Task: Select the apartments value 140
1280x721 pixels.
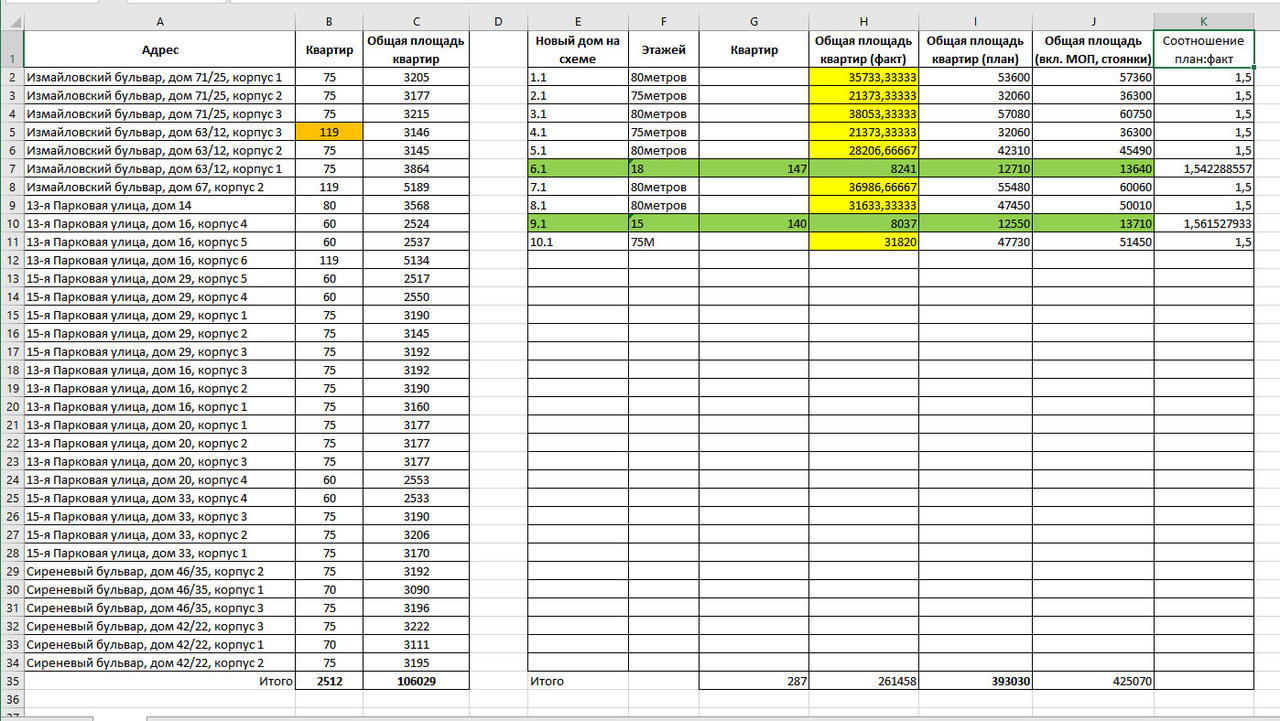Action: [754, 223]
